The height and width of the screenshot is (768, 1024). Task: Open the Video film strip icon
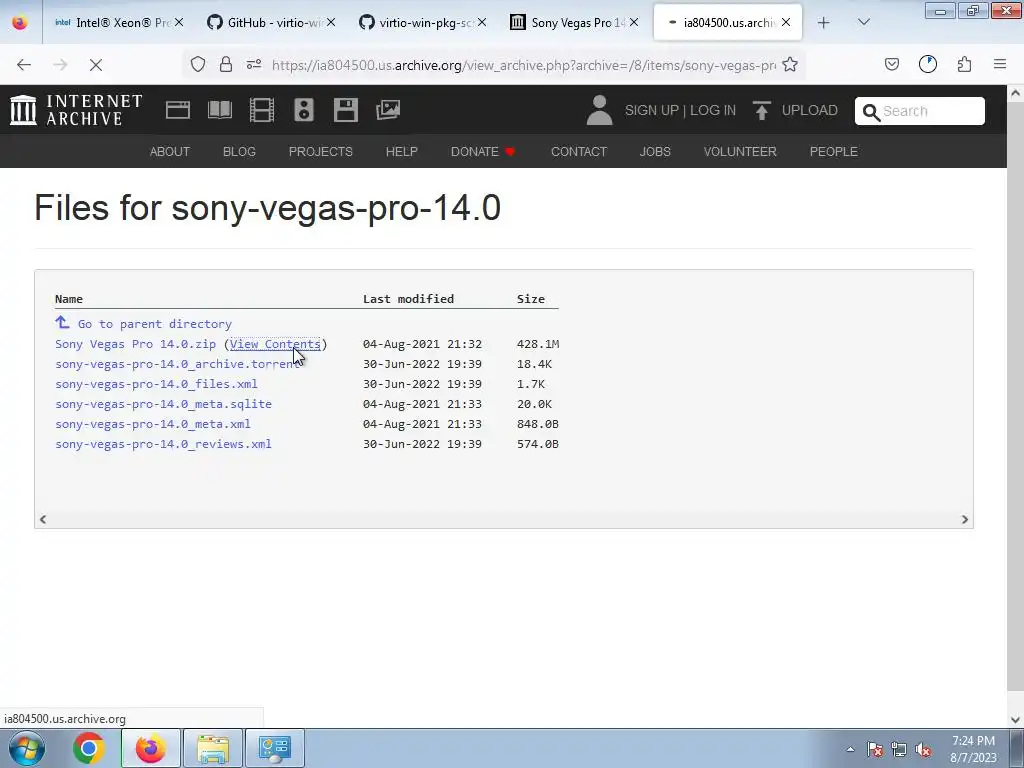[x=262, y=110]
